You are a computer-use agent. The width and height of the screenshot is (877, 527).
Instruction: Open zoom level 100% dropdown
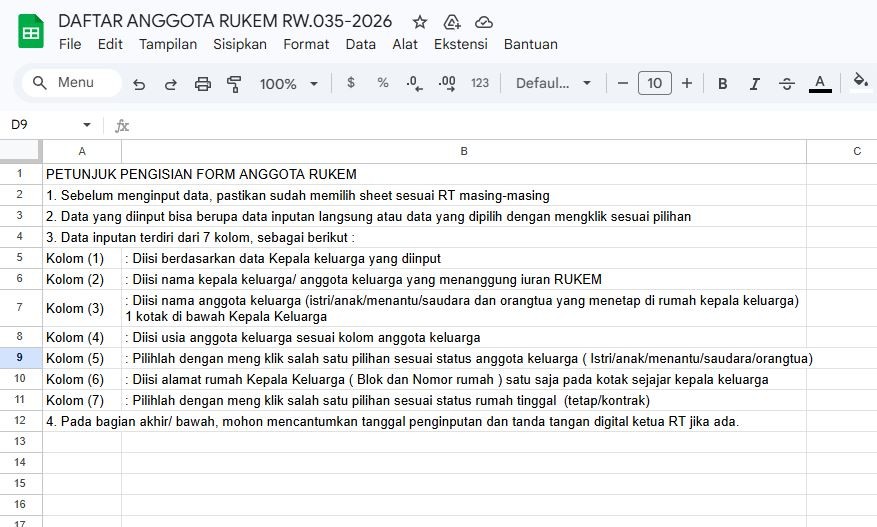click(289, 84)
